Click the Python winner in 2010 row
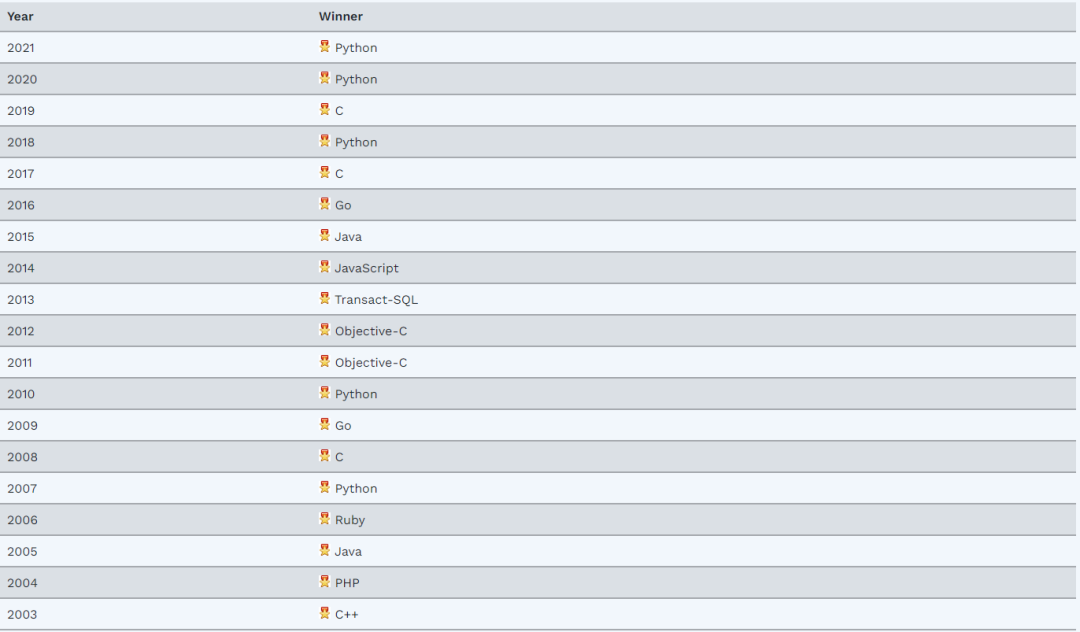This screenshot has height=632, width=1080. (x=356, y=394)
